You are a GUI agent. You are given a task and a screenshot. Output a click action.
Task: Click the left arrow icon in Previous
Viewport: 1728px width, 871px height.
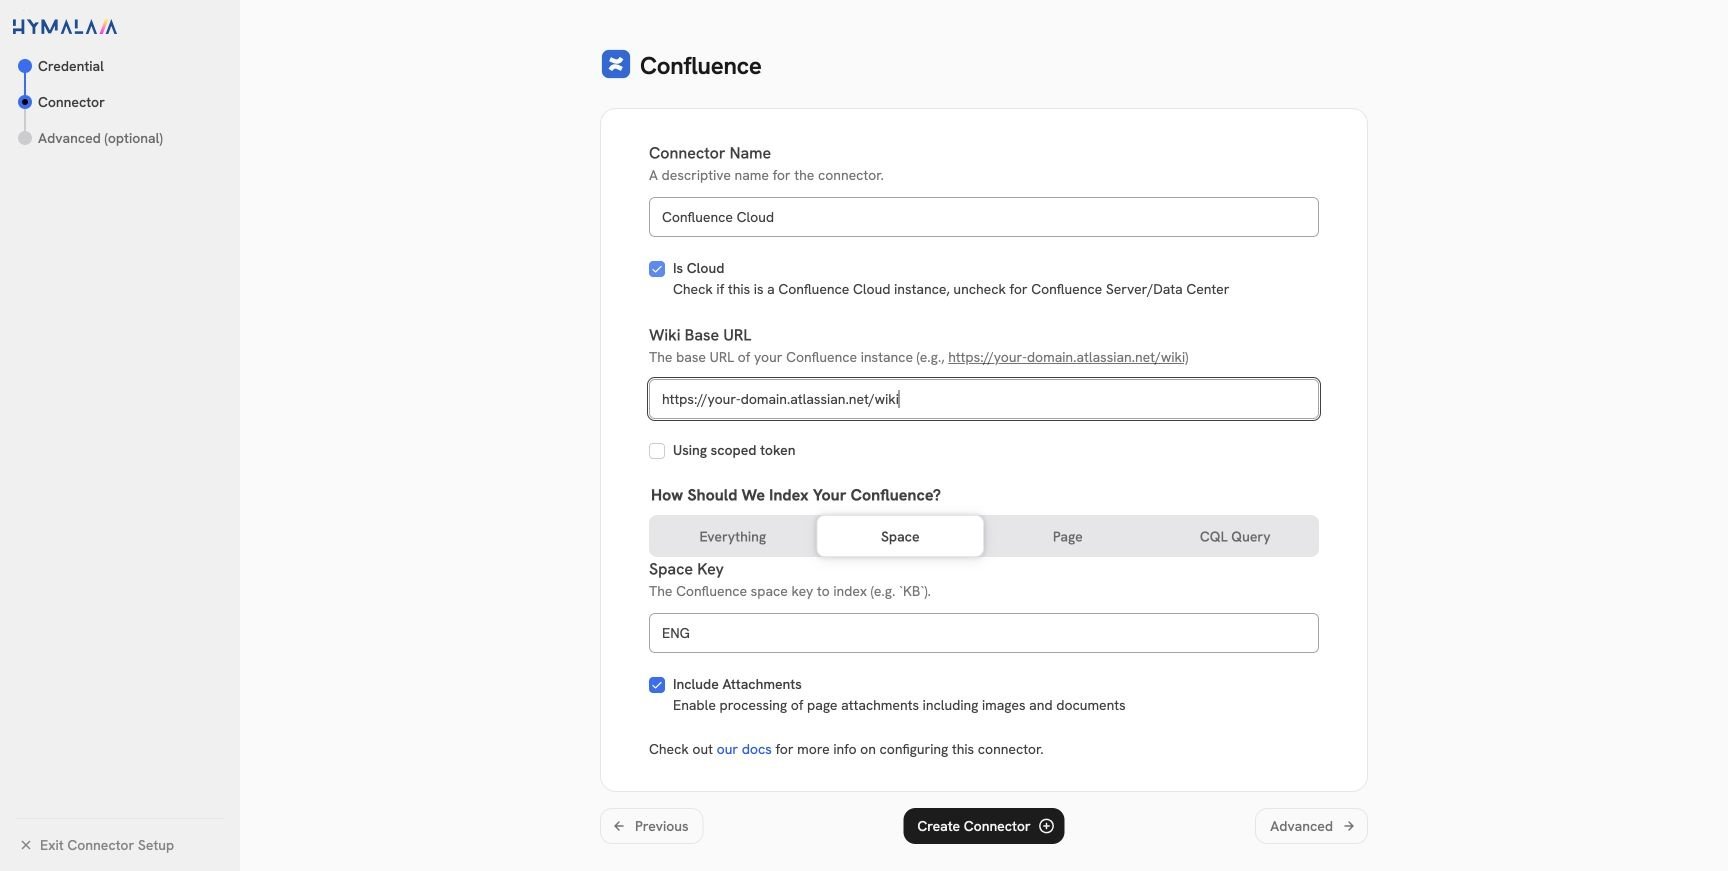(x=619, y=826)
